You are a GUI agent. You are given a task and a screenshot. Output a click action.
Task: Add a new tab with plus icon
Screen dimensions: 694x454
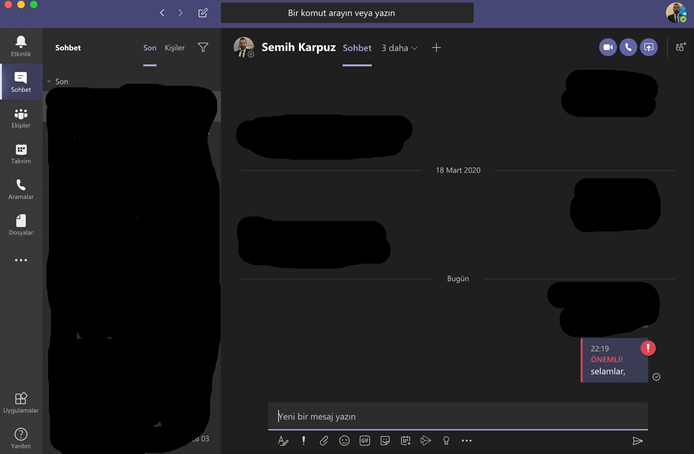click(436, 47)
